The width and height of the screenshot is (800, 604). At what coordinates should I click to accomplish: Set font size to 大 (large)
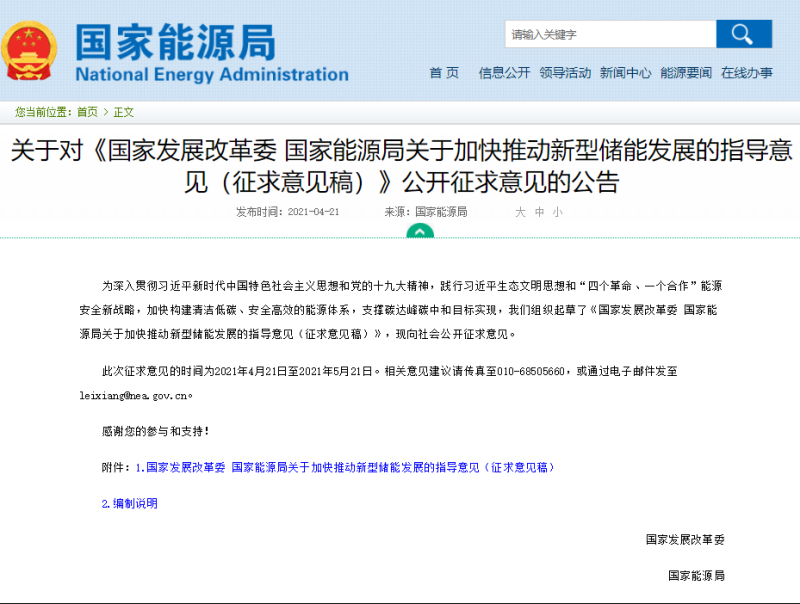point(520,212)
